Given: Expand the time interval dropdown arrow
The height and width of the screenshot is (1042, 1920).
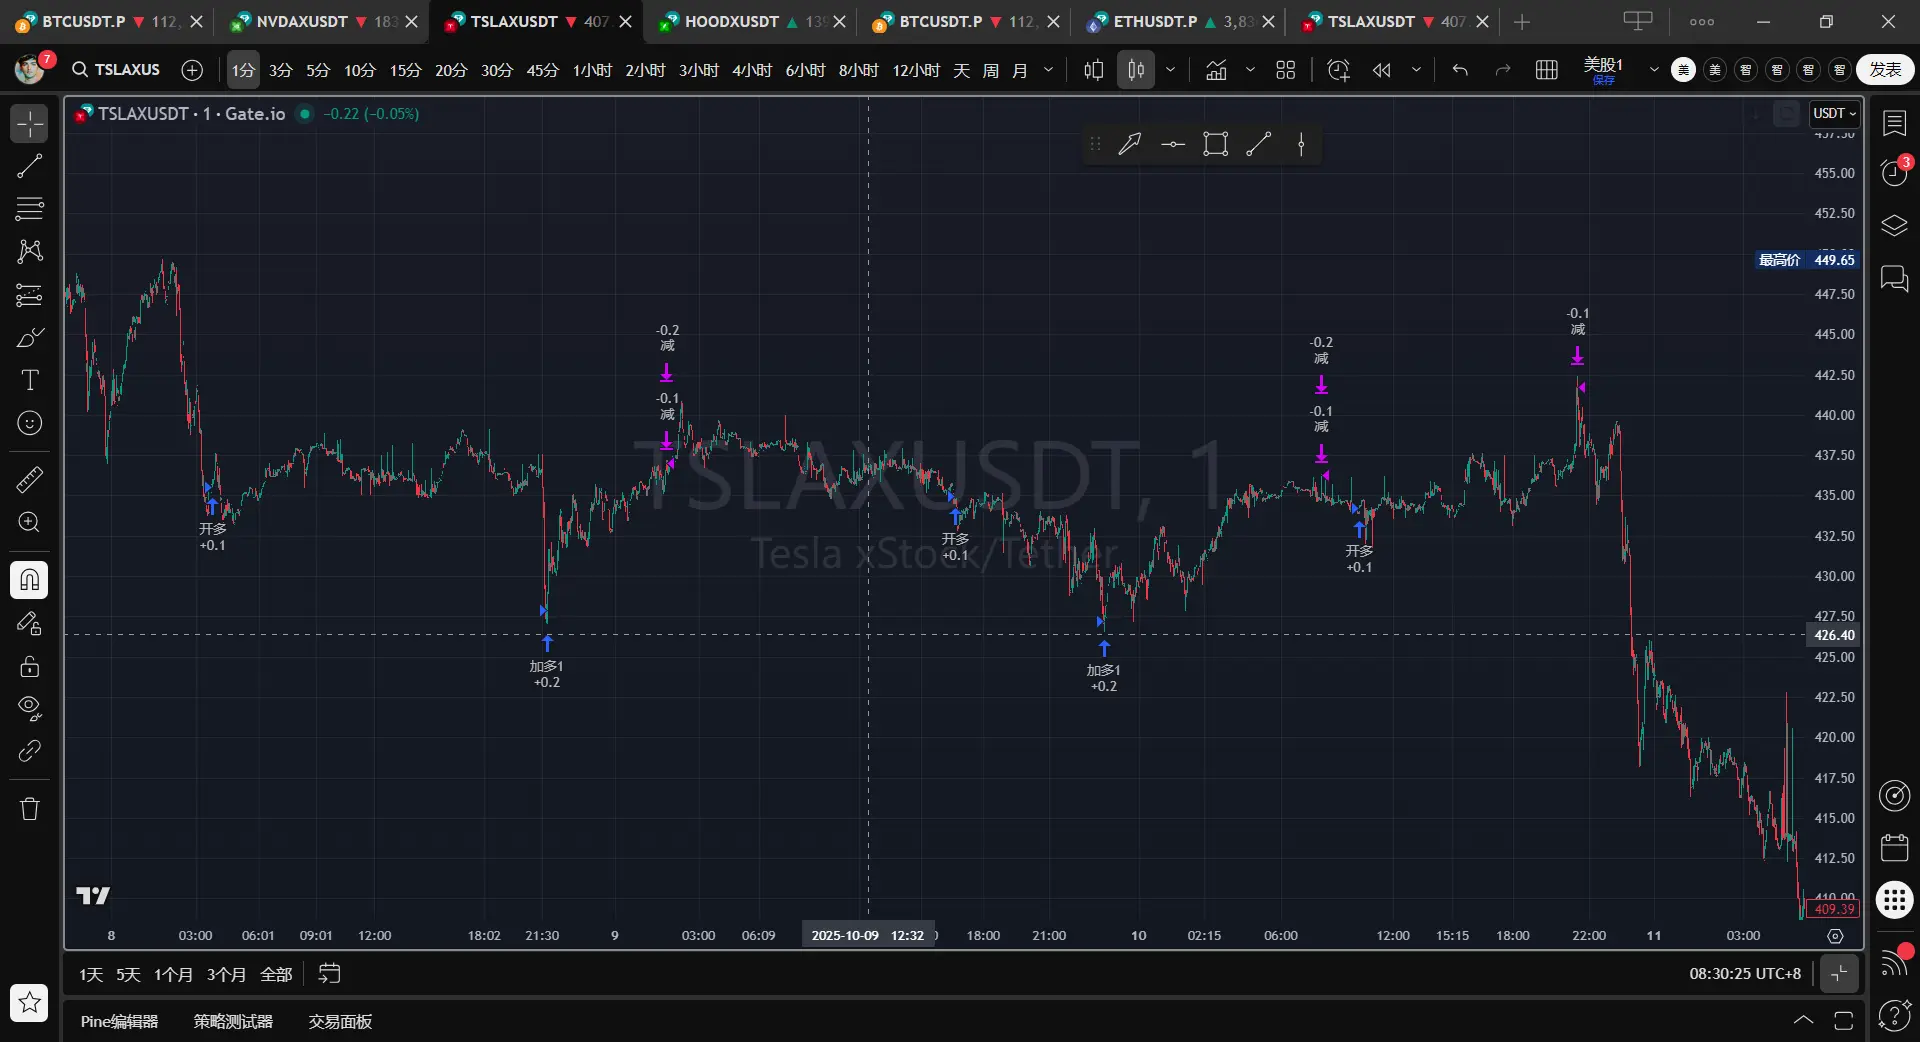Looking at the screenshot, I should [x=1048, y=70].
